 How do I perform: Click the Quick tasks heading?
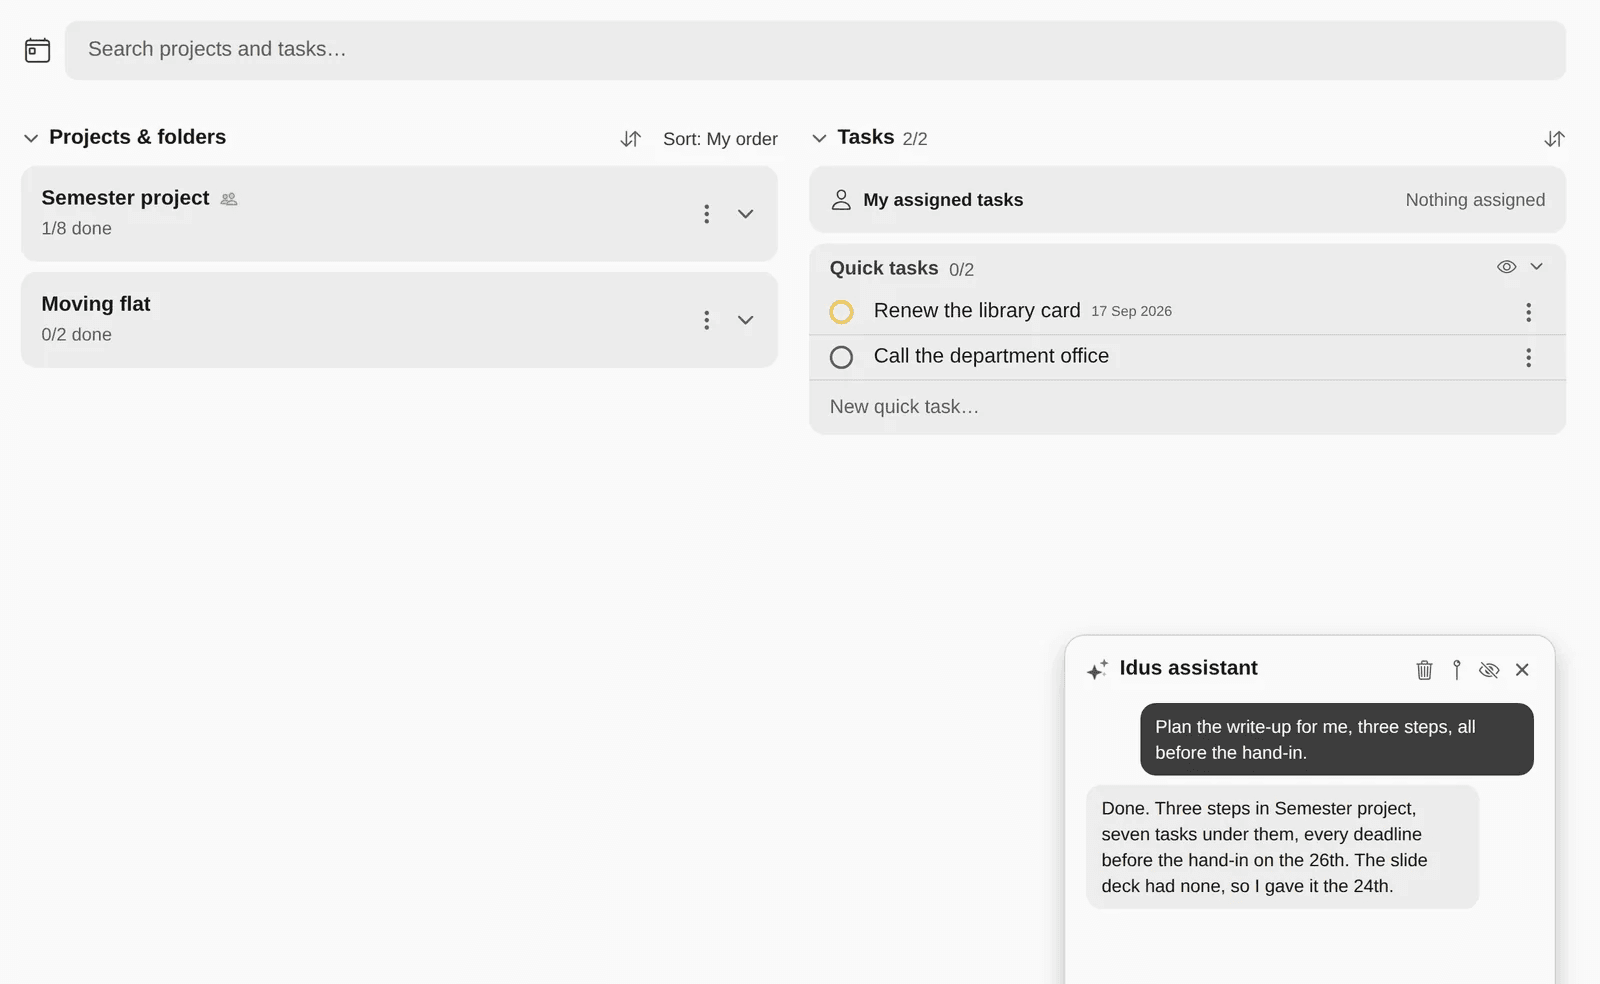(x=884, y=268)
